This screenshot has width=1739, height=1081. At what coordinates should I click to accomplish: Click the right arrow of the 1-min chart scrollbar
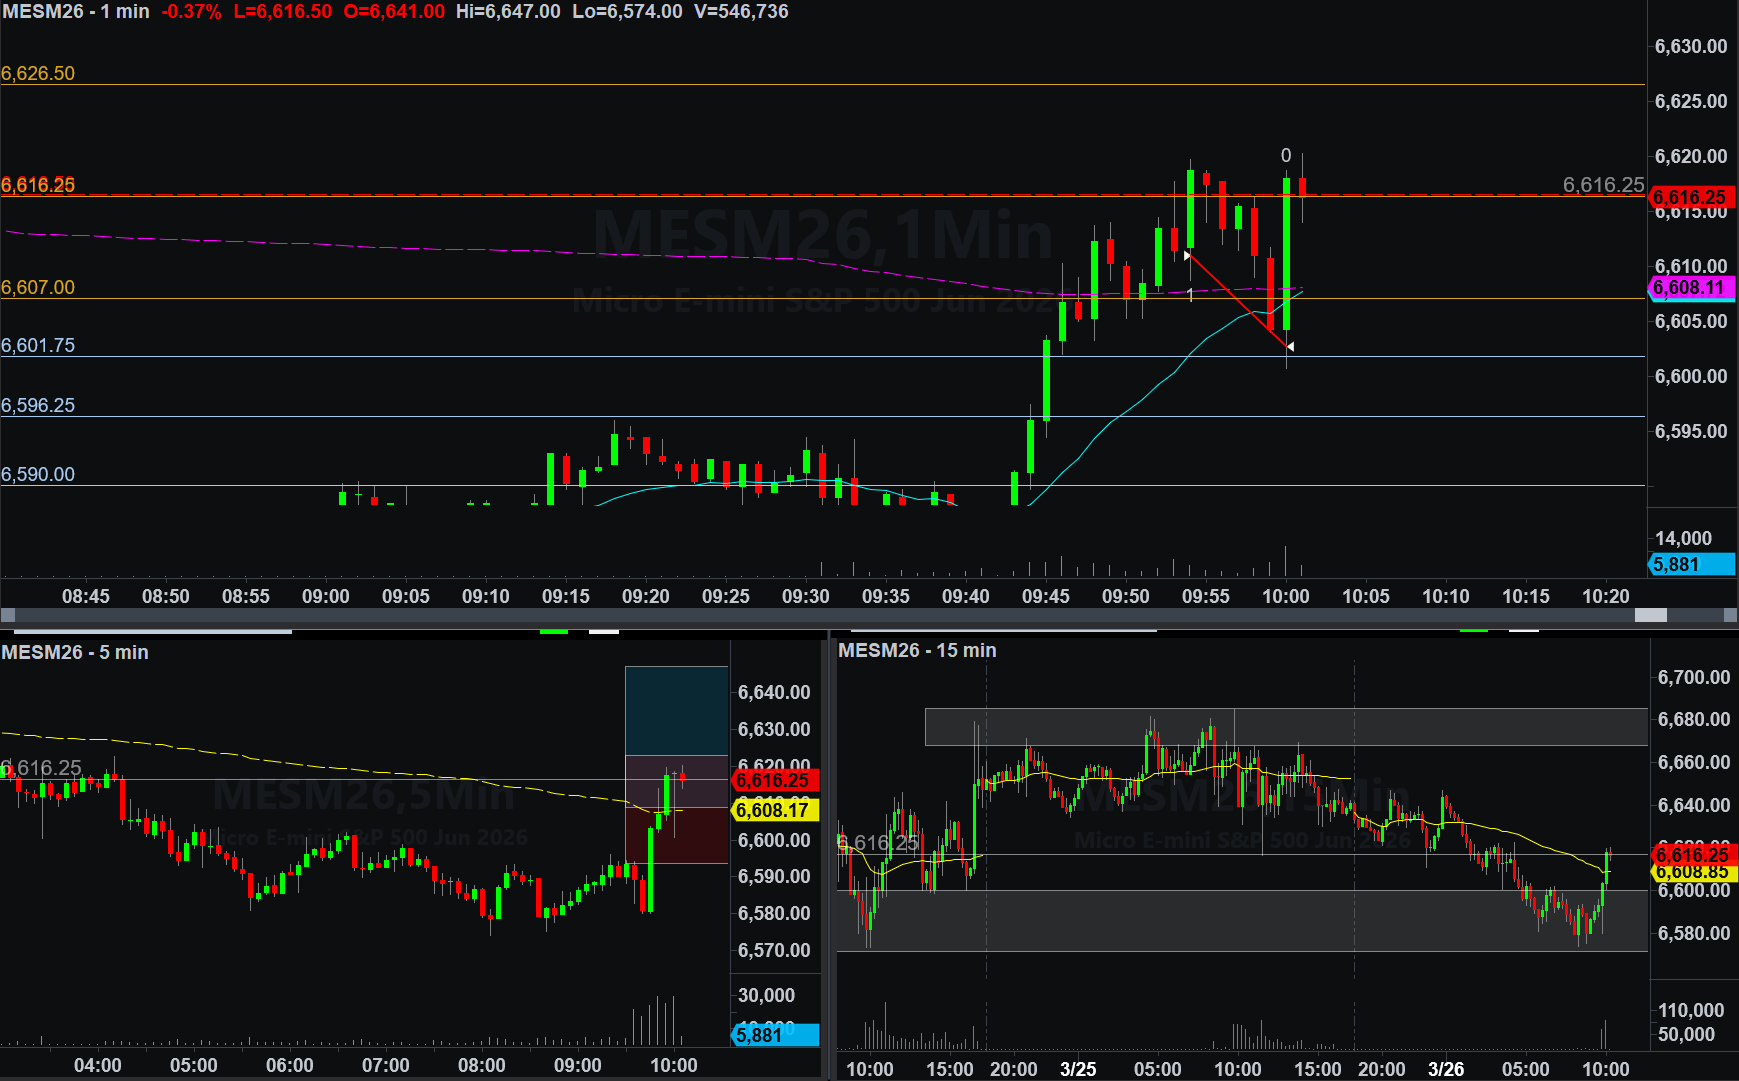coord(1730,615)
